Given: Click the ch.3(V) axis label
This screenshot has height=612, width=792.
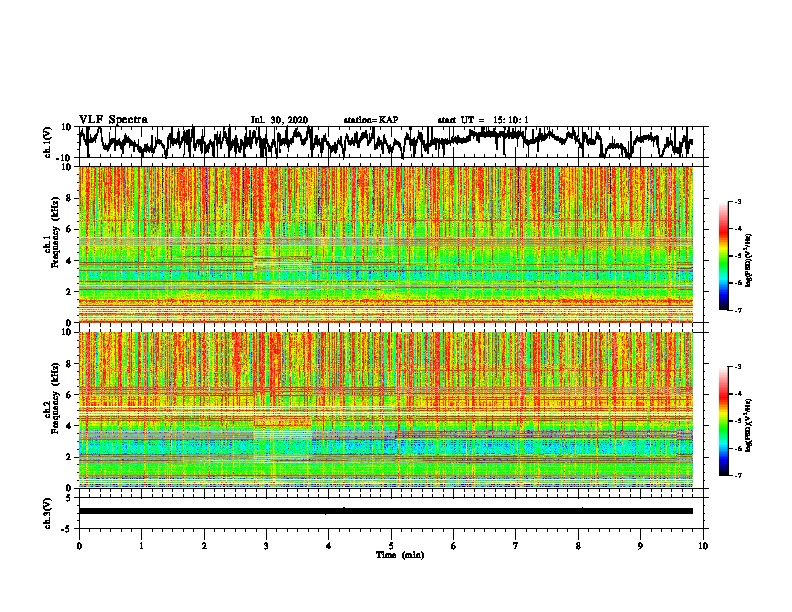Looking at the screenshot, I should point(48,513).
